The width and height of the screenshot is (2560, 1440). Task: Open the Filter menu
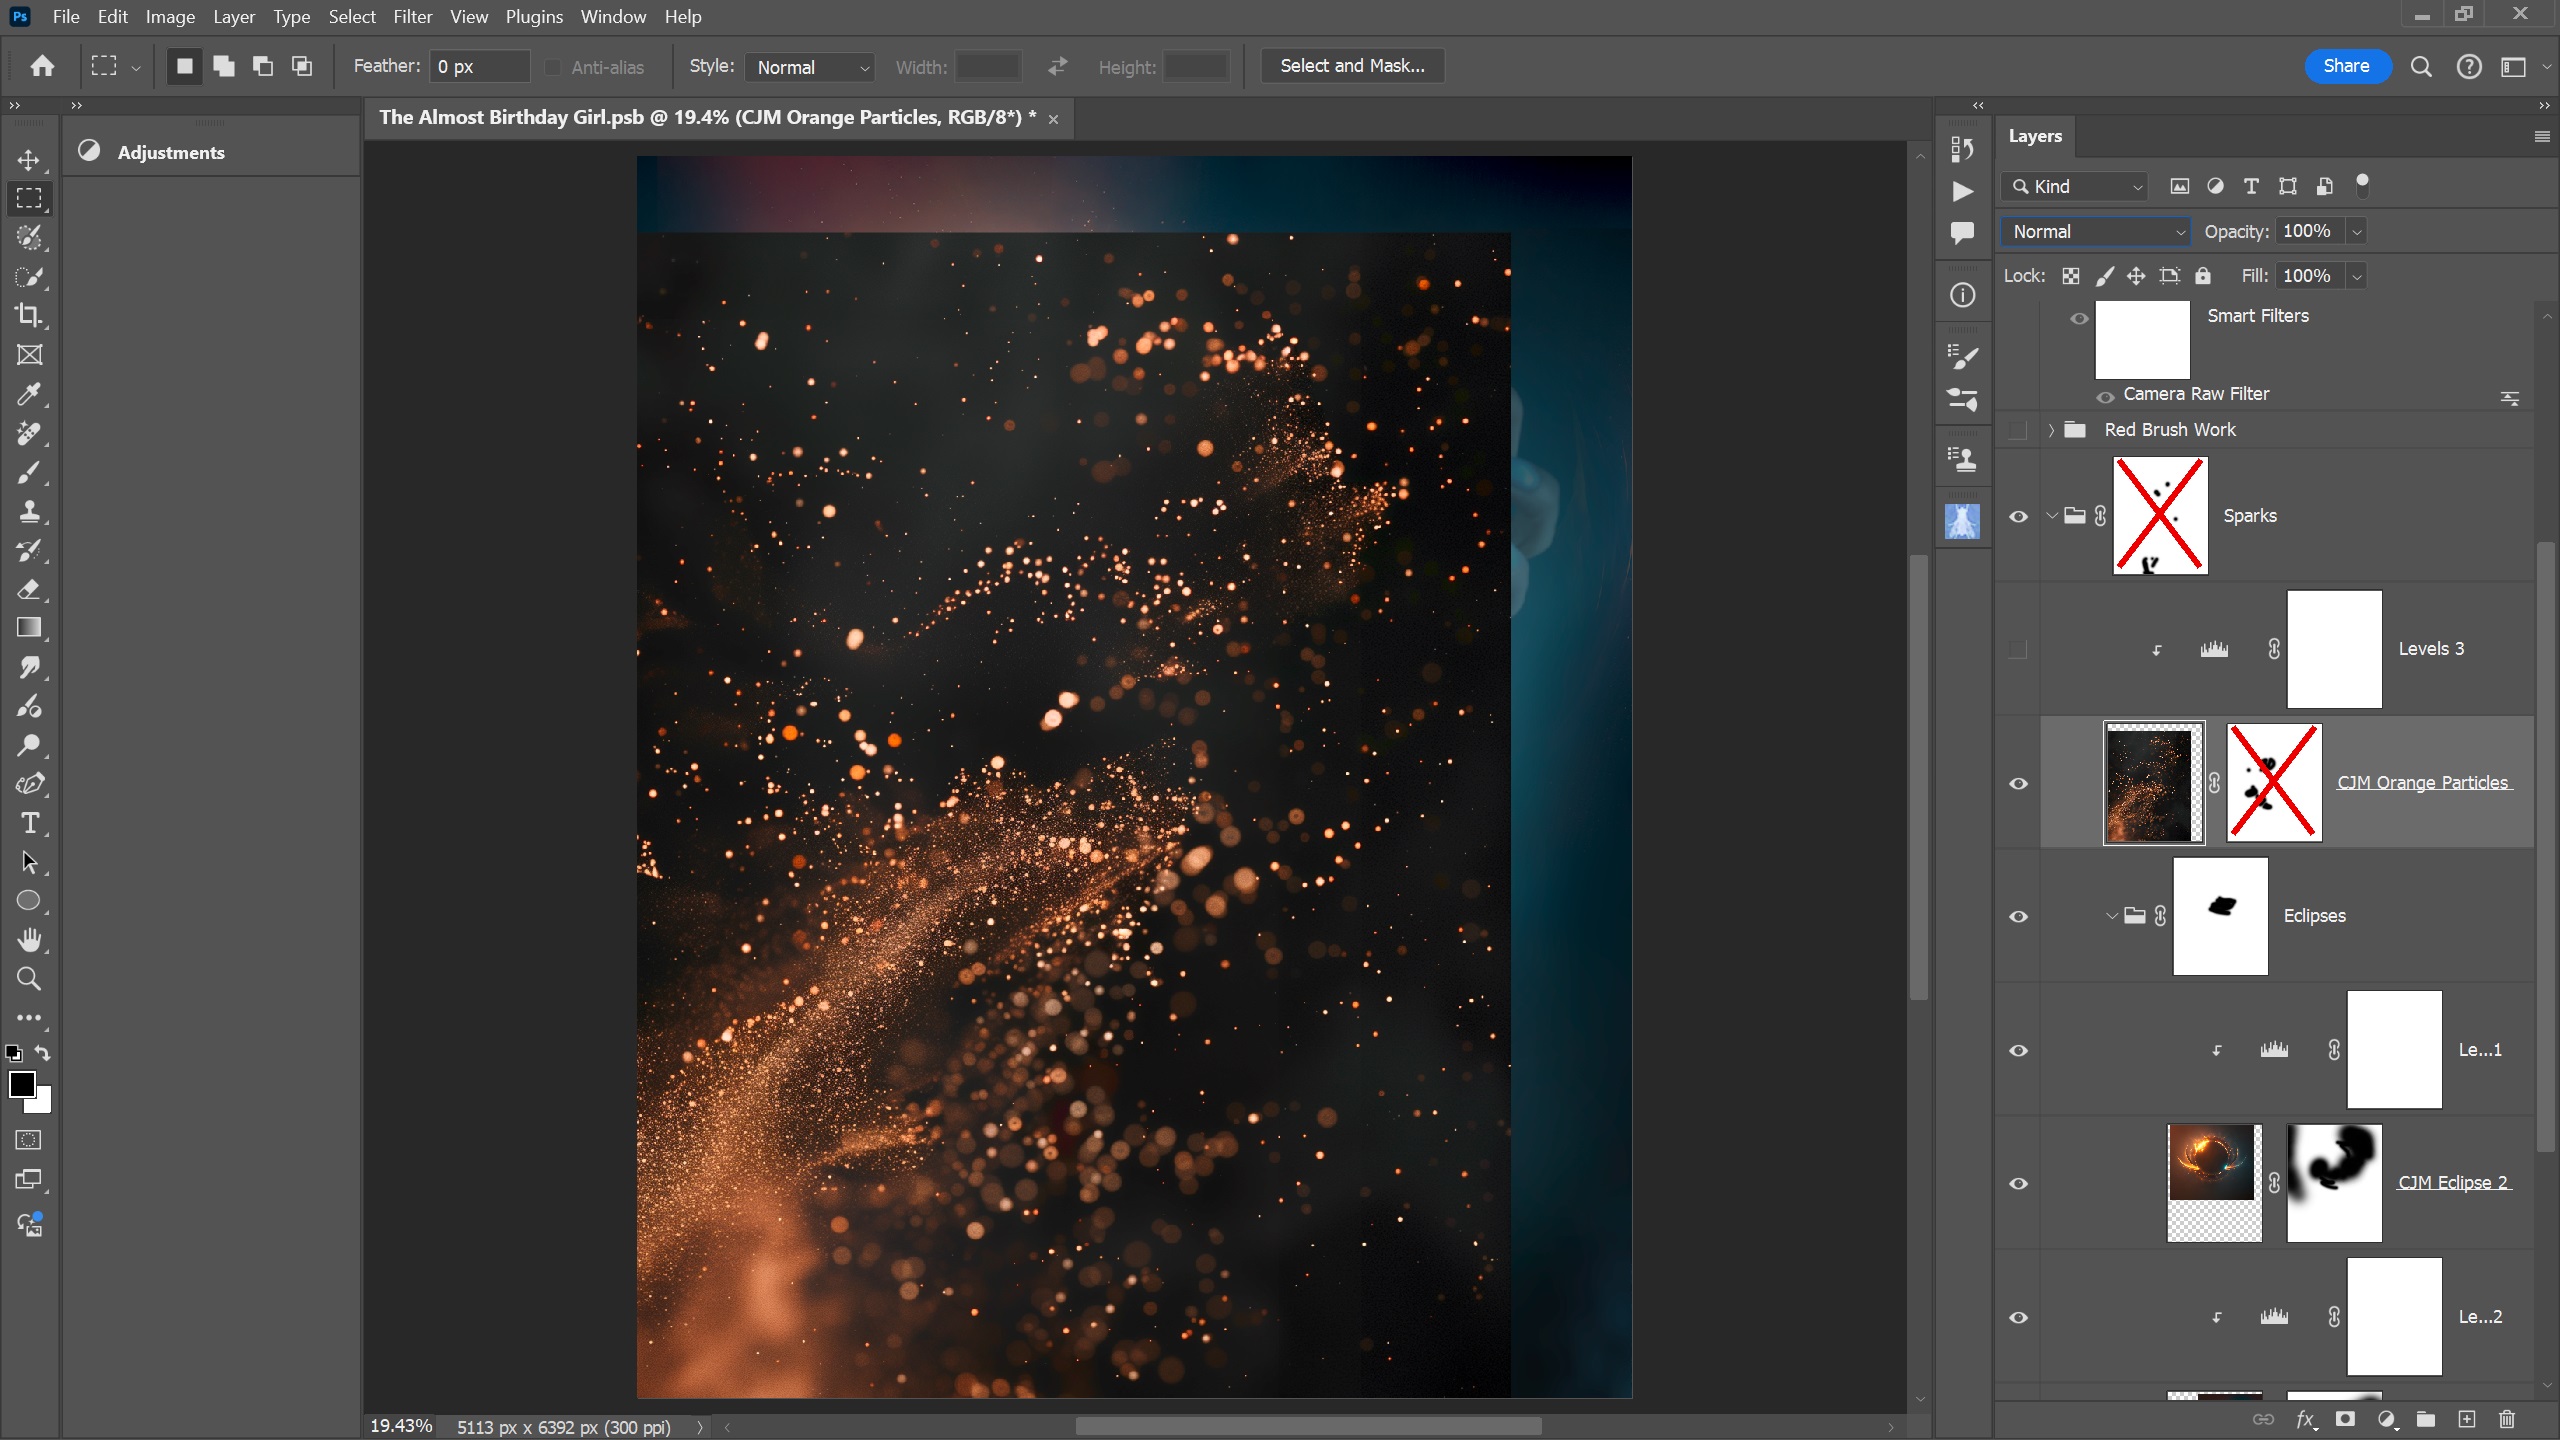[x=412, y=17]
